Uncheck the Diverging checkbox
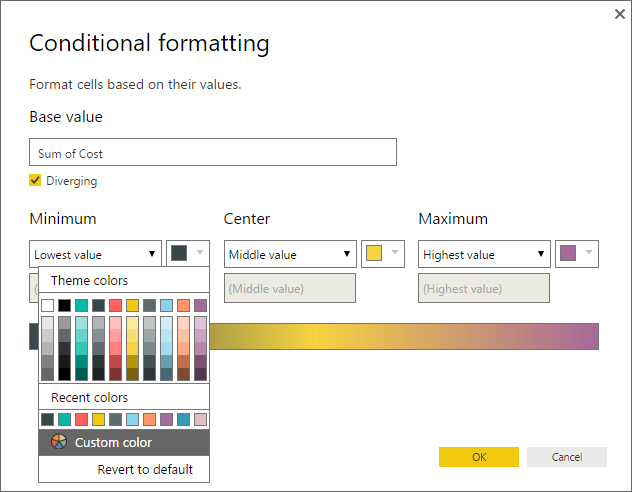 [x=36, y=181]
